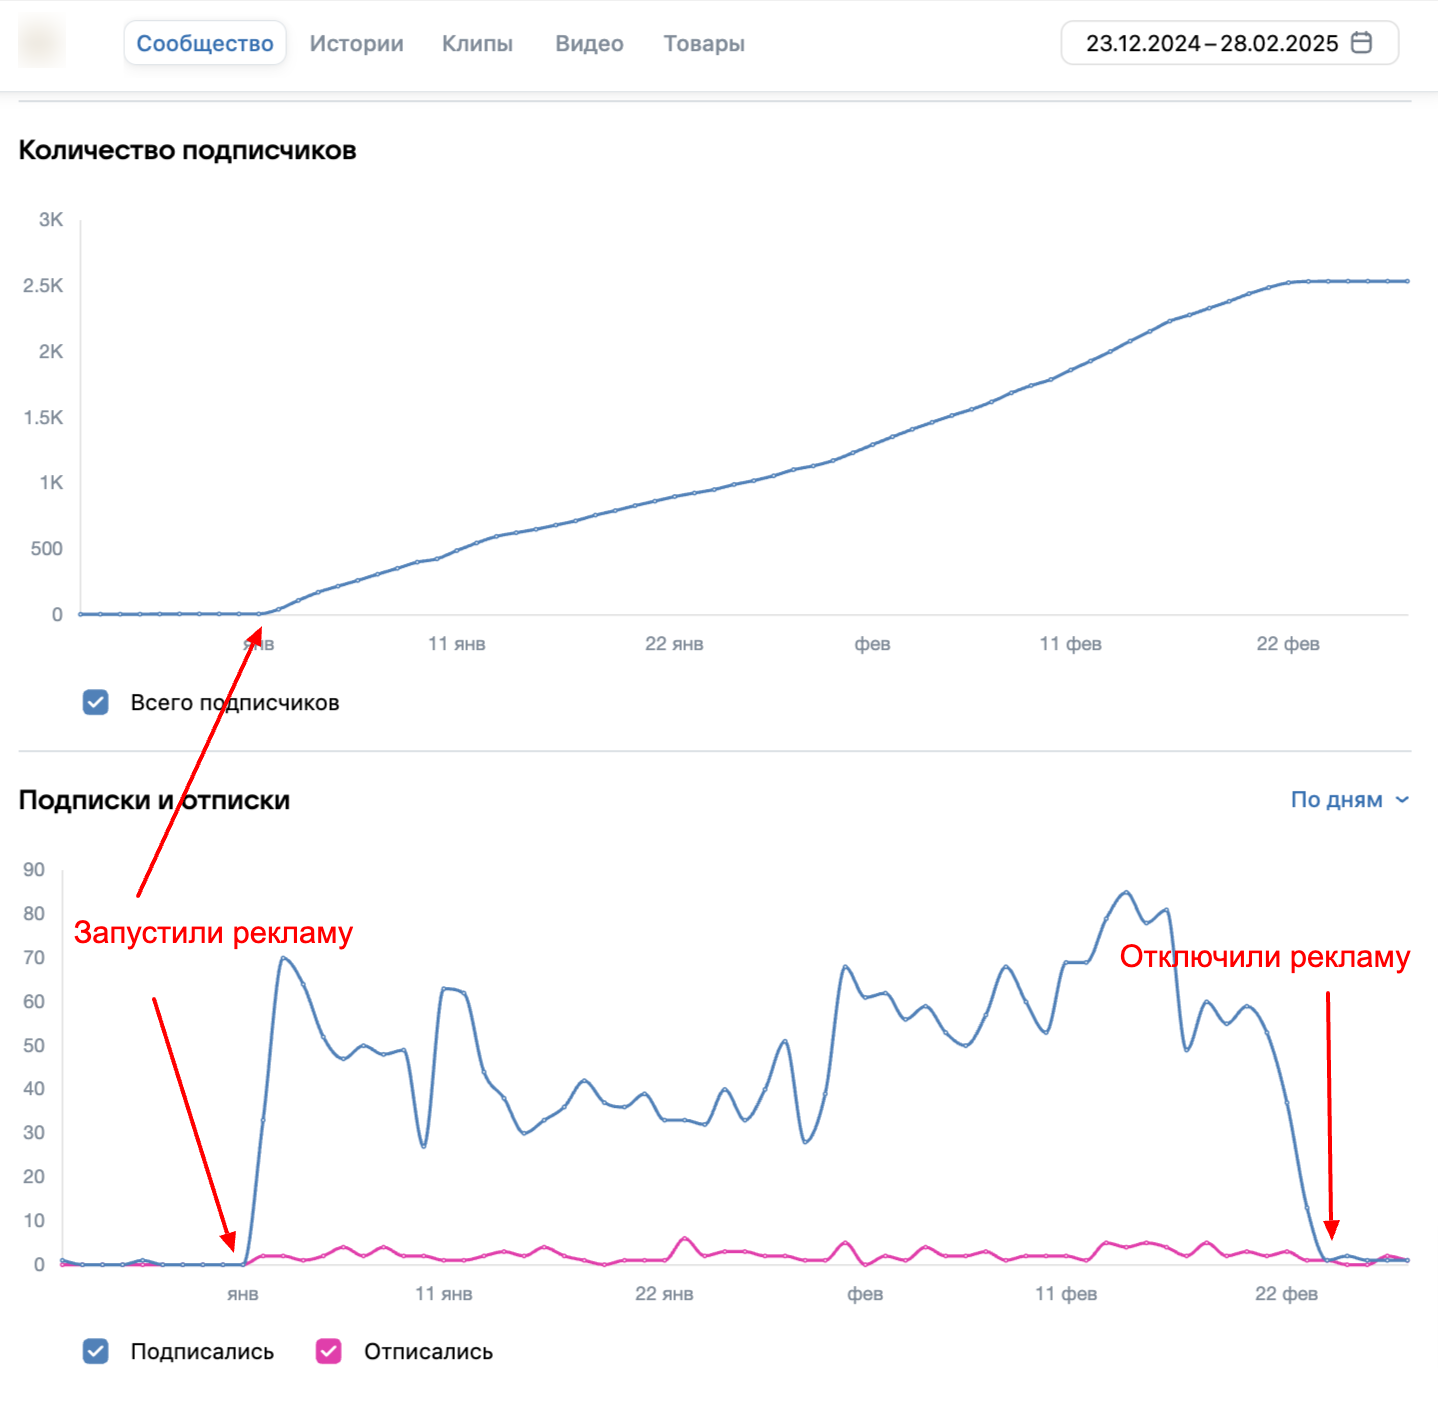Image resolution: width=1438 pixels, height=1409 pixels.
Task: Click the Отписались legend label
Action: (x=428, y=1351)
